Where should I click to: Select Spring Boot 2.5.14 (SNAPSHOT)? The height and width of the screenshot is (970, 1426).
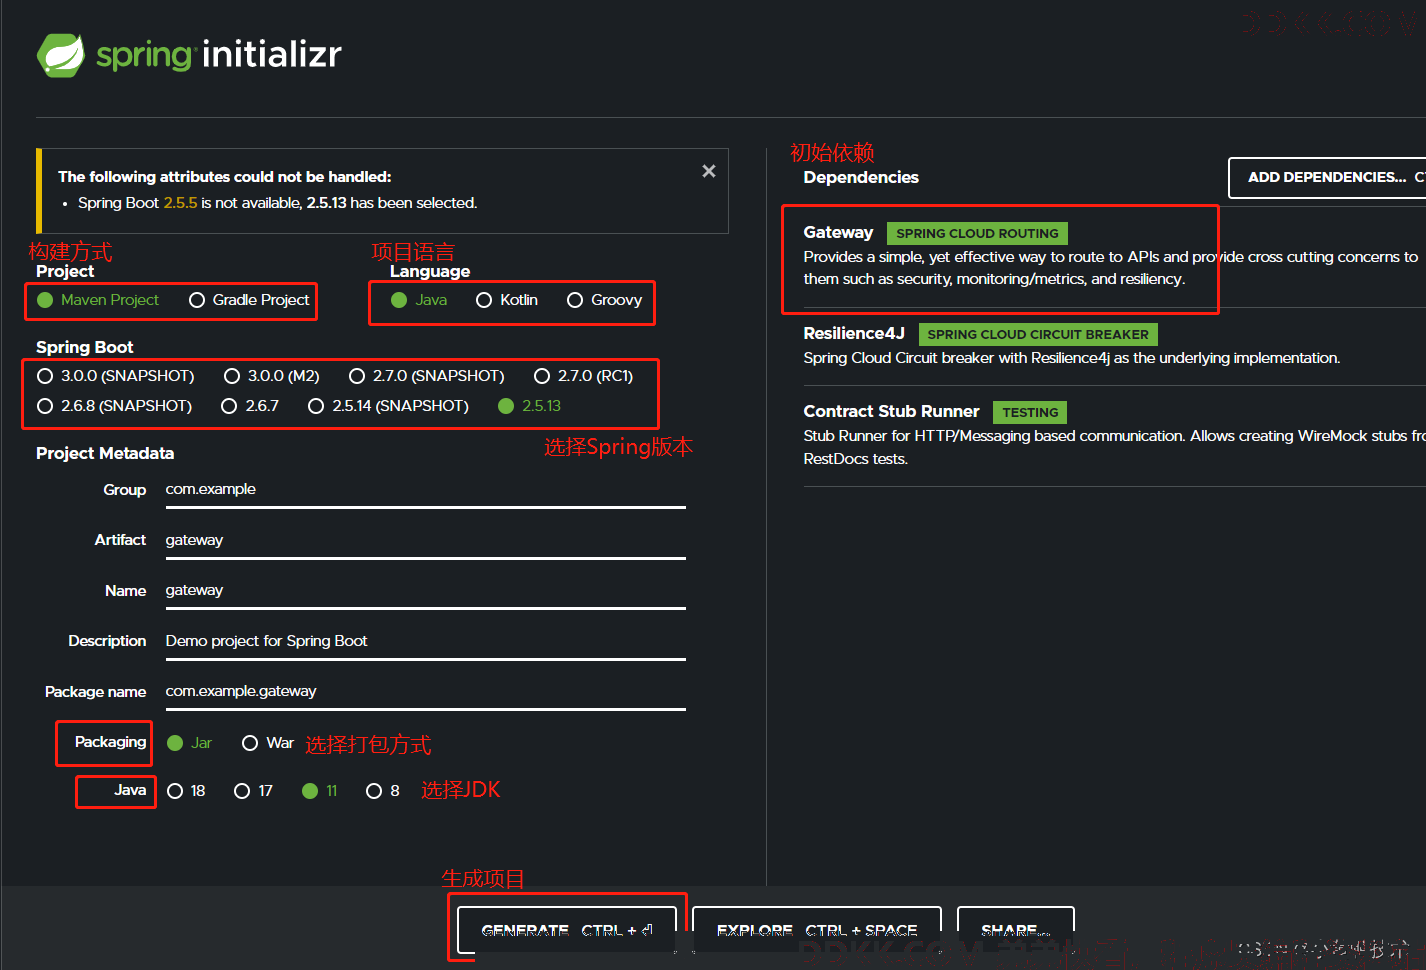(389, 406)
